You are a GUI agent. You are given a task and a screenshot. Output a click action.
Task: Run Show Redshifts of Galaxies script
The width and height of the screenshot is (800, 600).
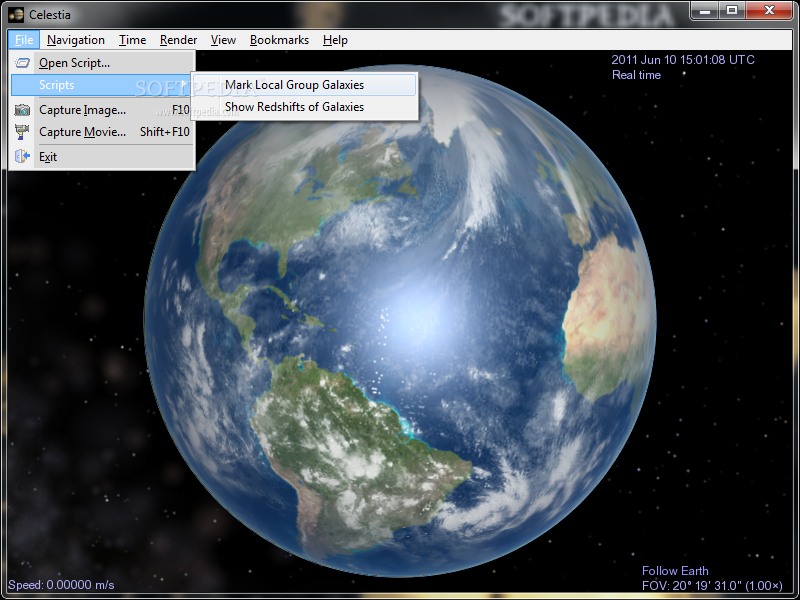pyautogui.click(x=305, y=107)
